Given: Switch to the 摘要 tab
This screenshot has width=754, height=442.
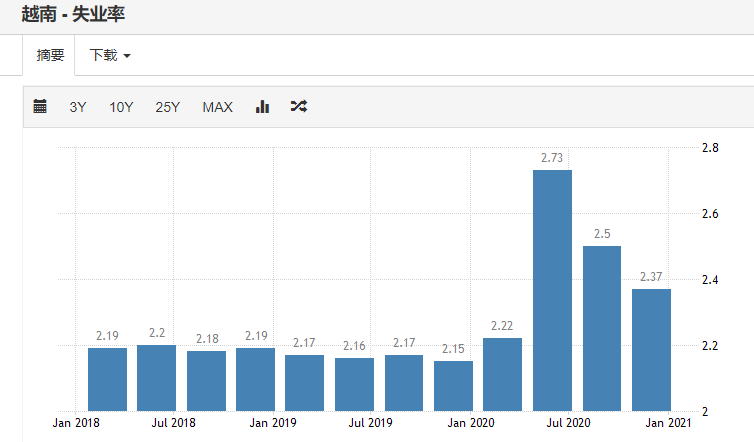Looking at the screenshot, I should [51, 55].
